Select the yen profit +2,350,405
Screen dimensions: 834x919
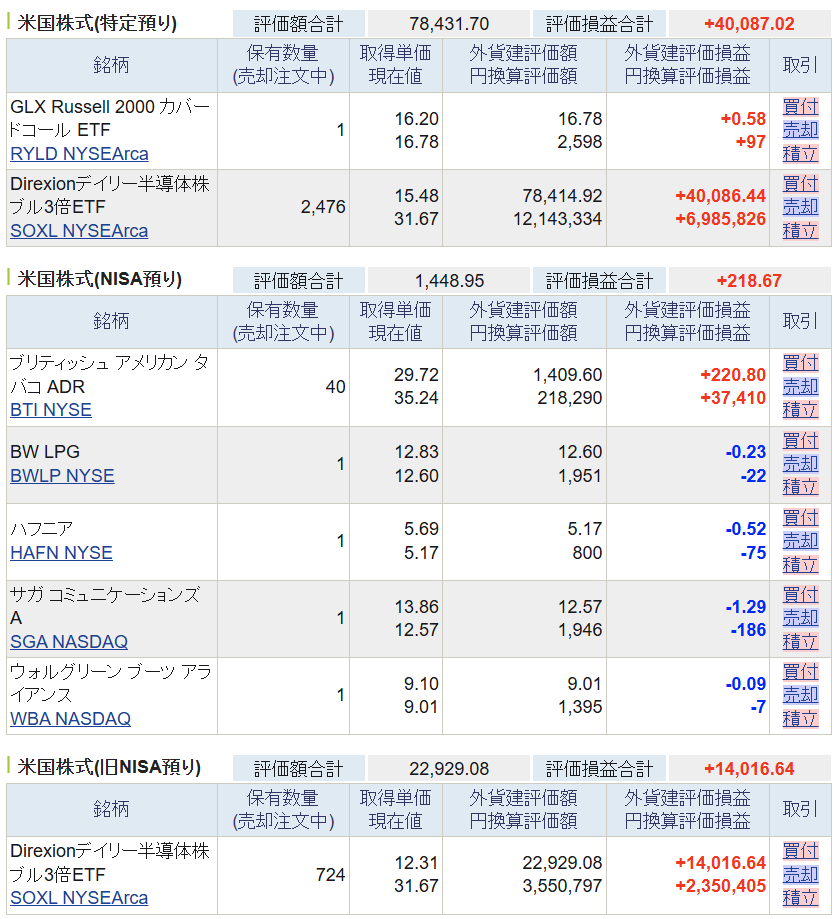coord(720,886)
